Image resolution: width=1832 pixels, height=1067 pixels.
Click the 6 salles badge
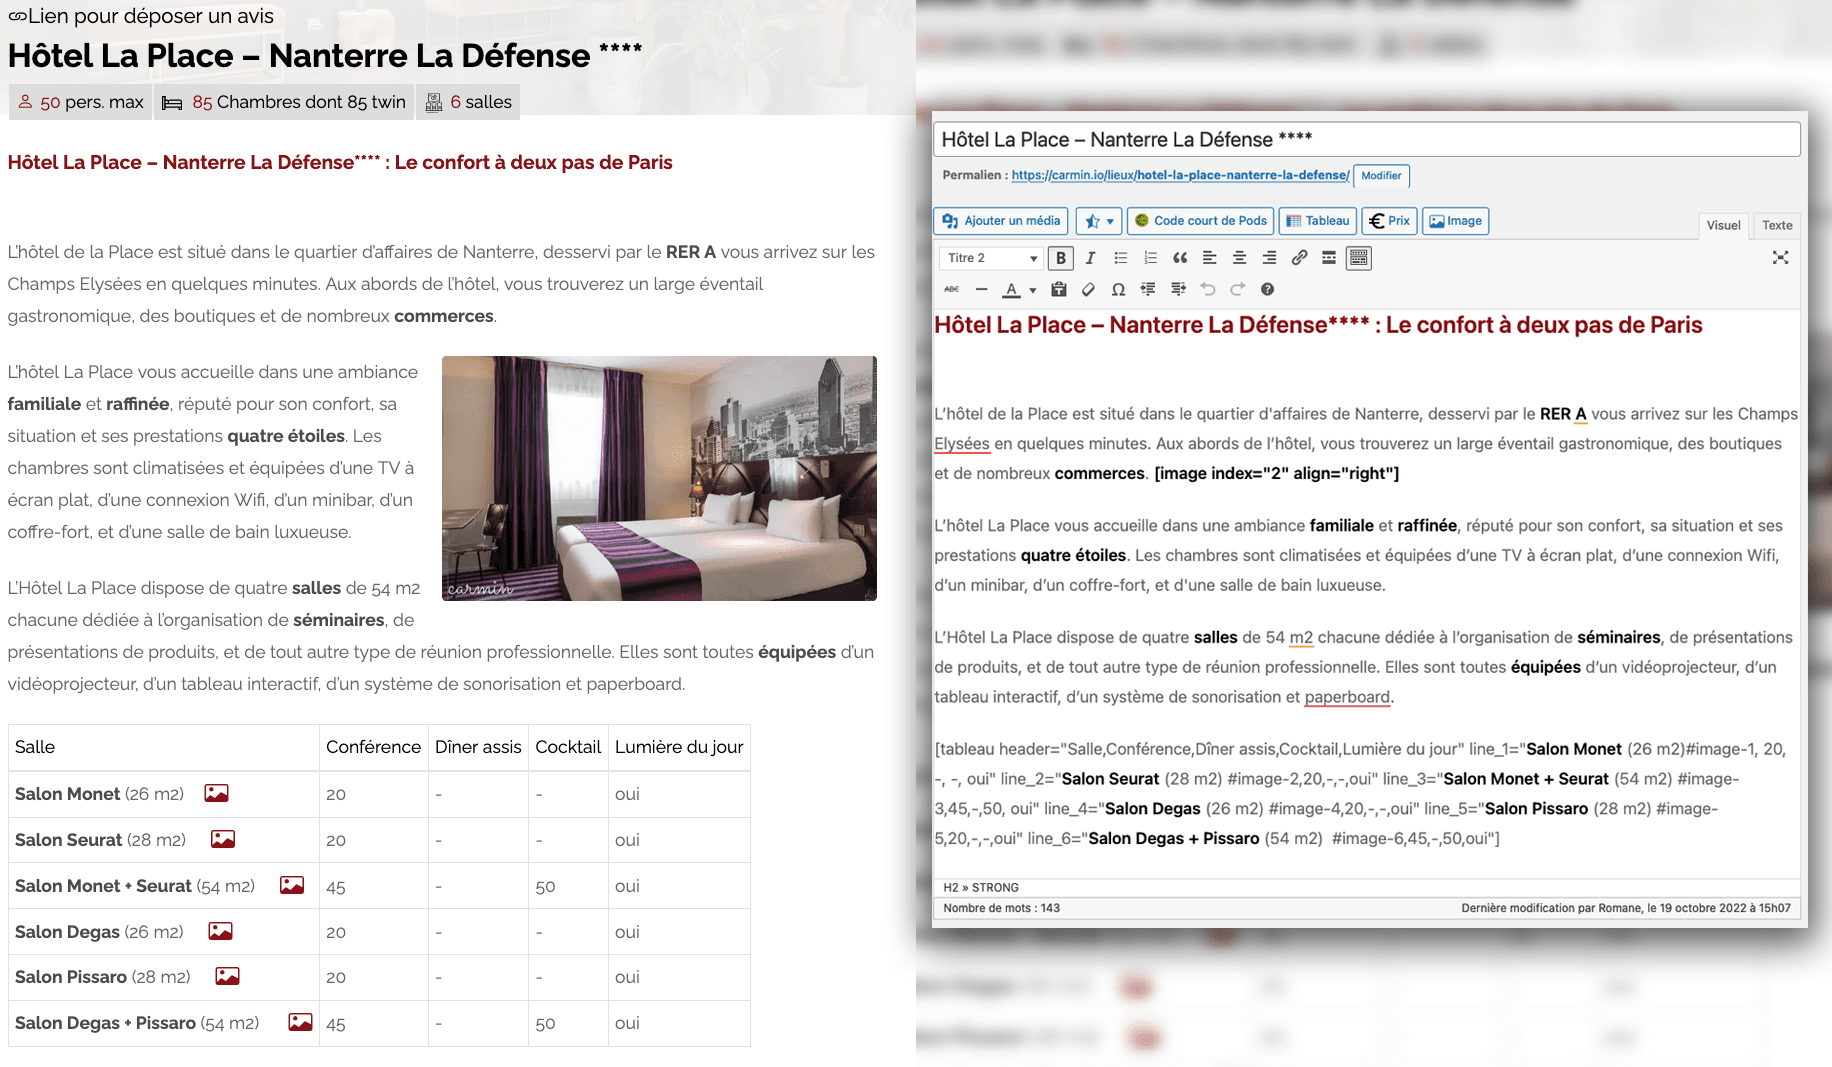468,102
